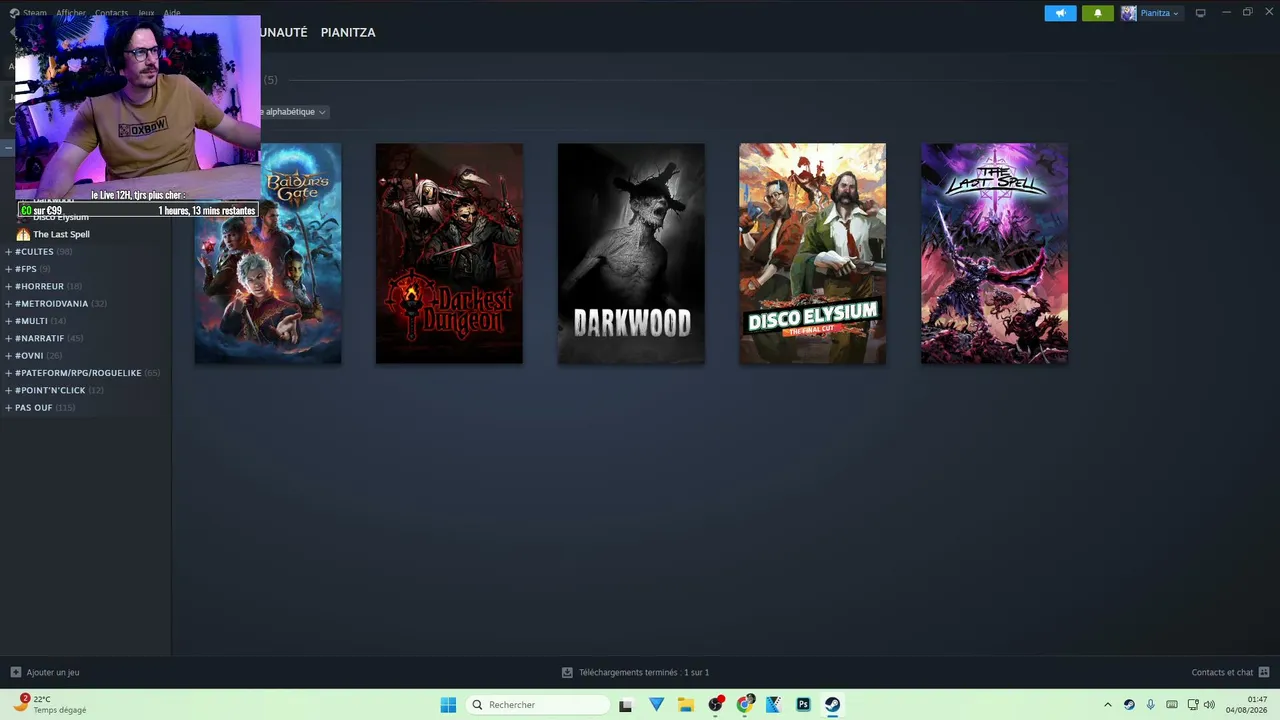Expand the #CULTES collection
The width and height of the screenshot is (1280, 720).
point(8,252)
